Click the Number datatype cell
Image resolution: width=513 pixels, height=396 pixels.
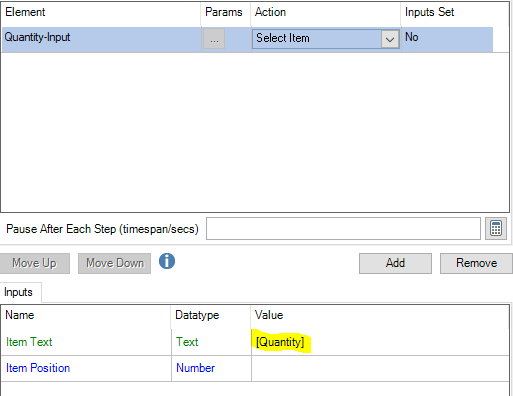pyautogui.click(x=211, y=368)
